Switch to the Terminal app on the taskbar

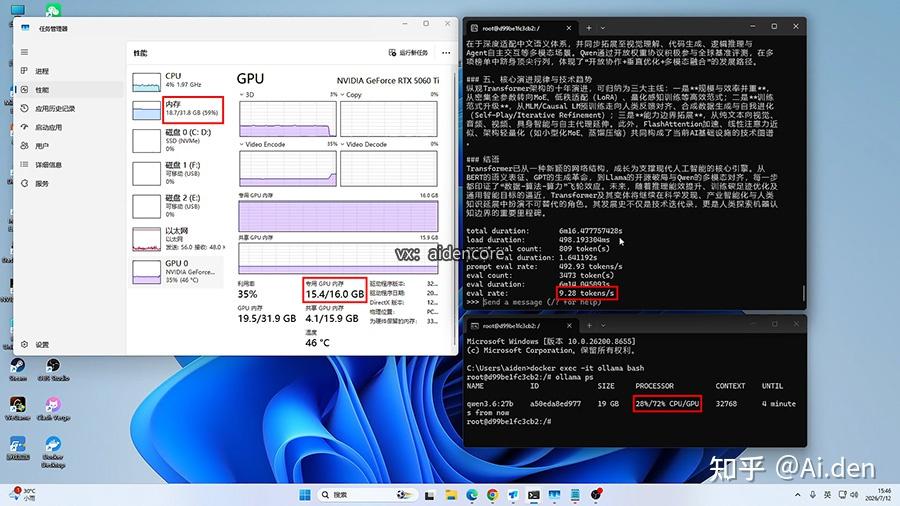534,495
